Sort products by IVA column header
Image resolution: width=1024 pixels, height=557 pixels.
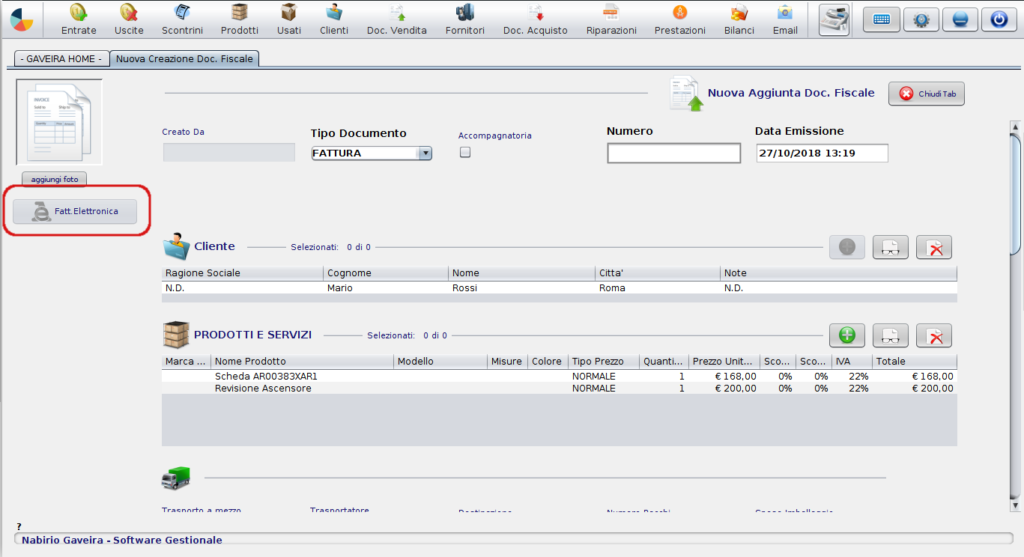[x=852, y=361]
